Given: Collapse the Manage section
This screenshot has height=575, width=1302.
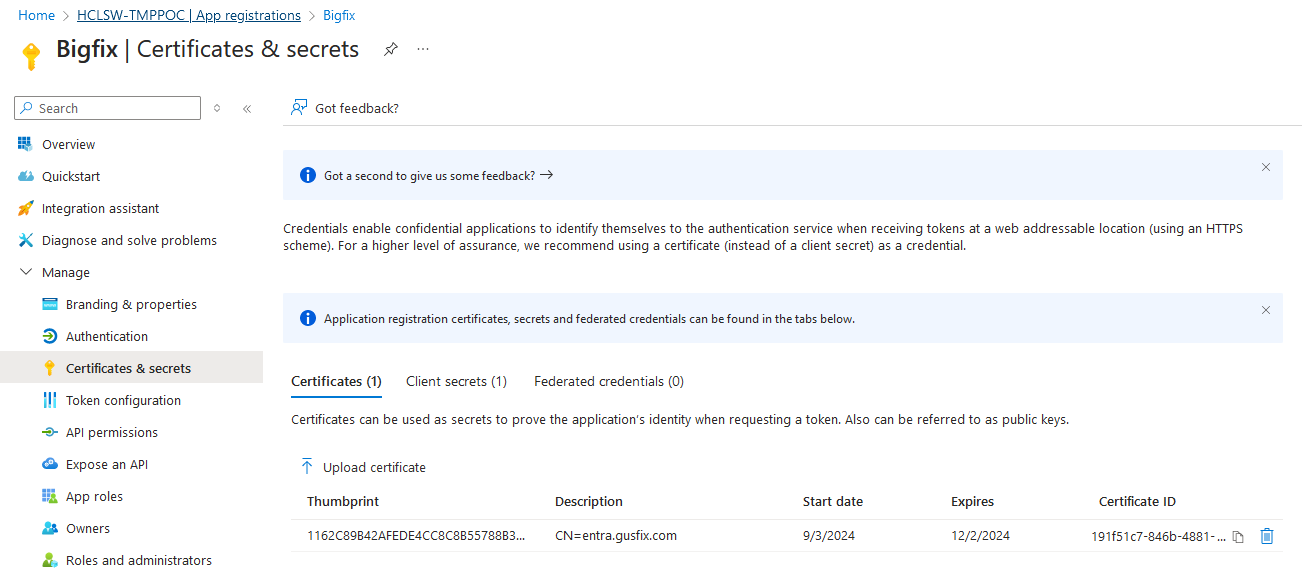Looking at the screenshot, I should tap(25, 272).
